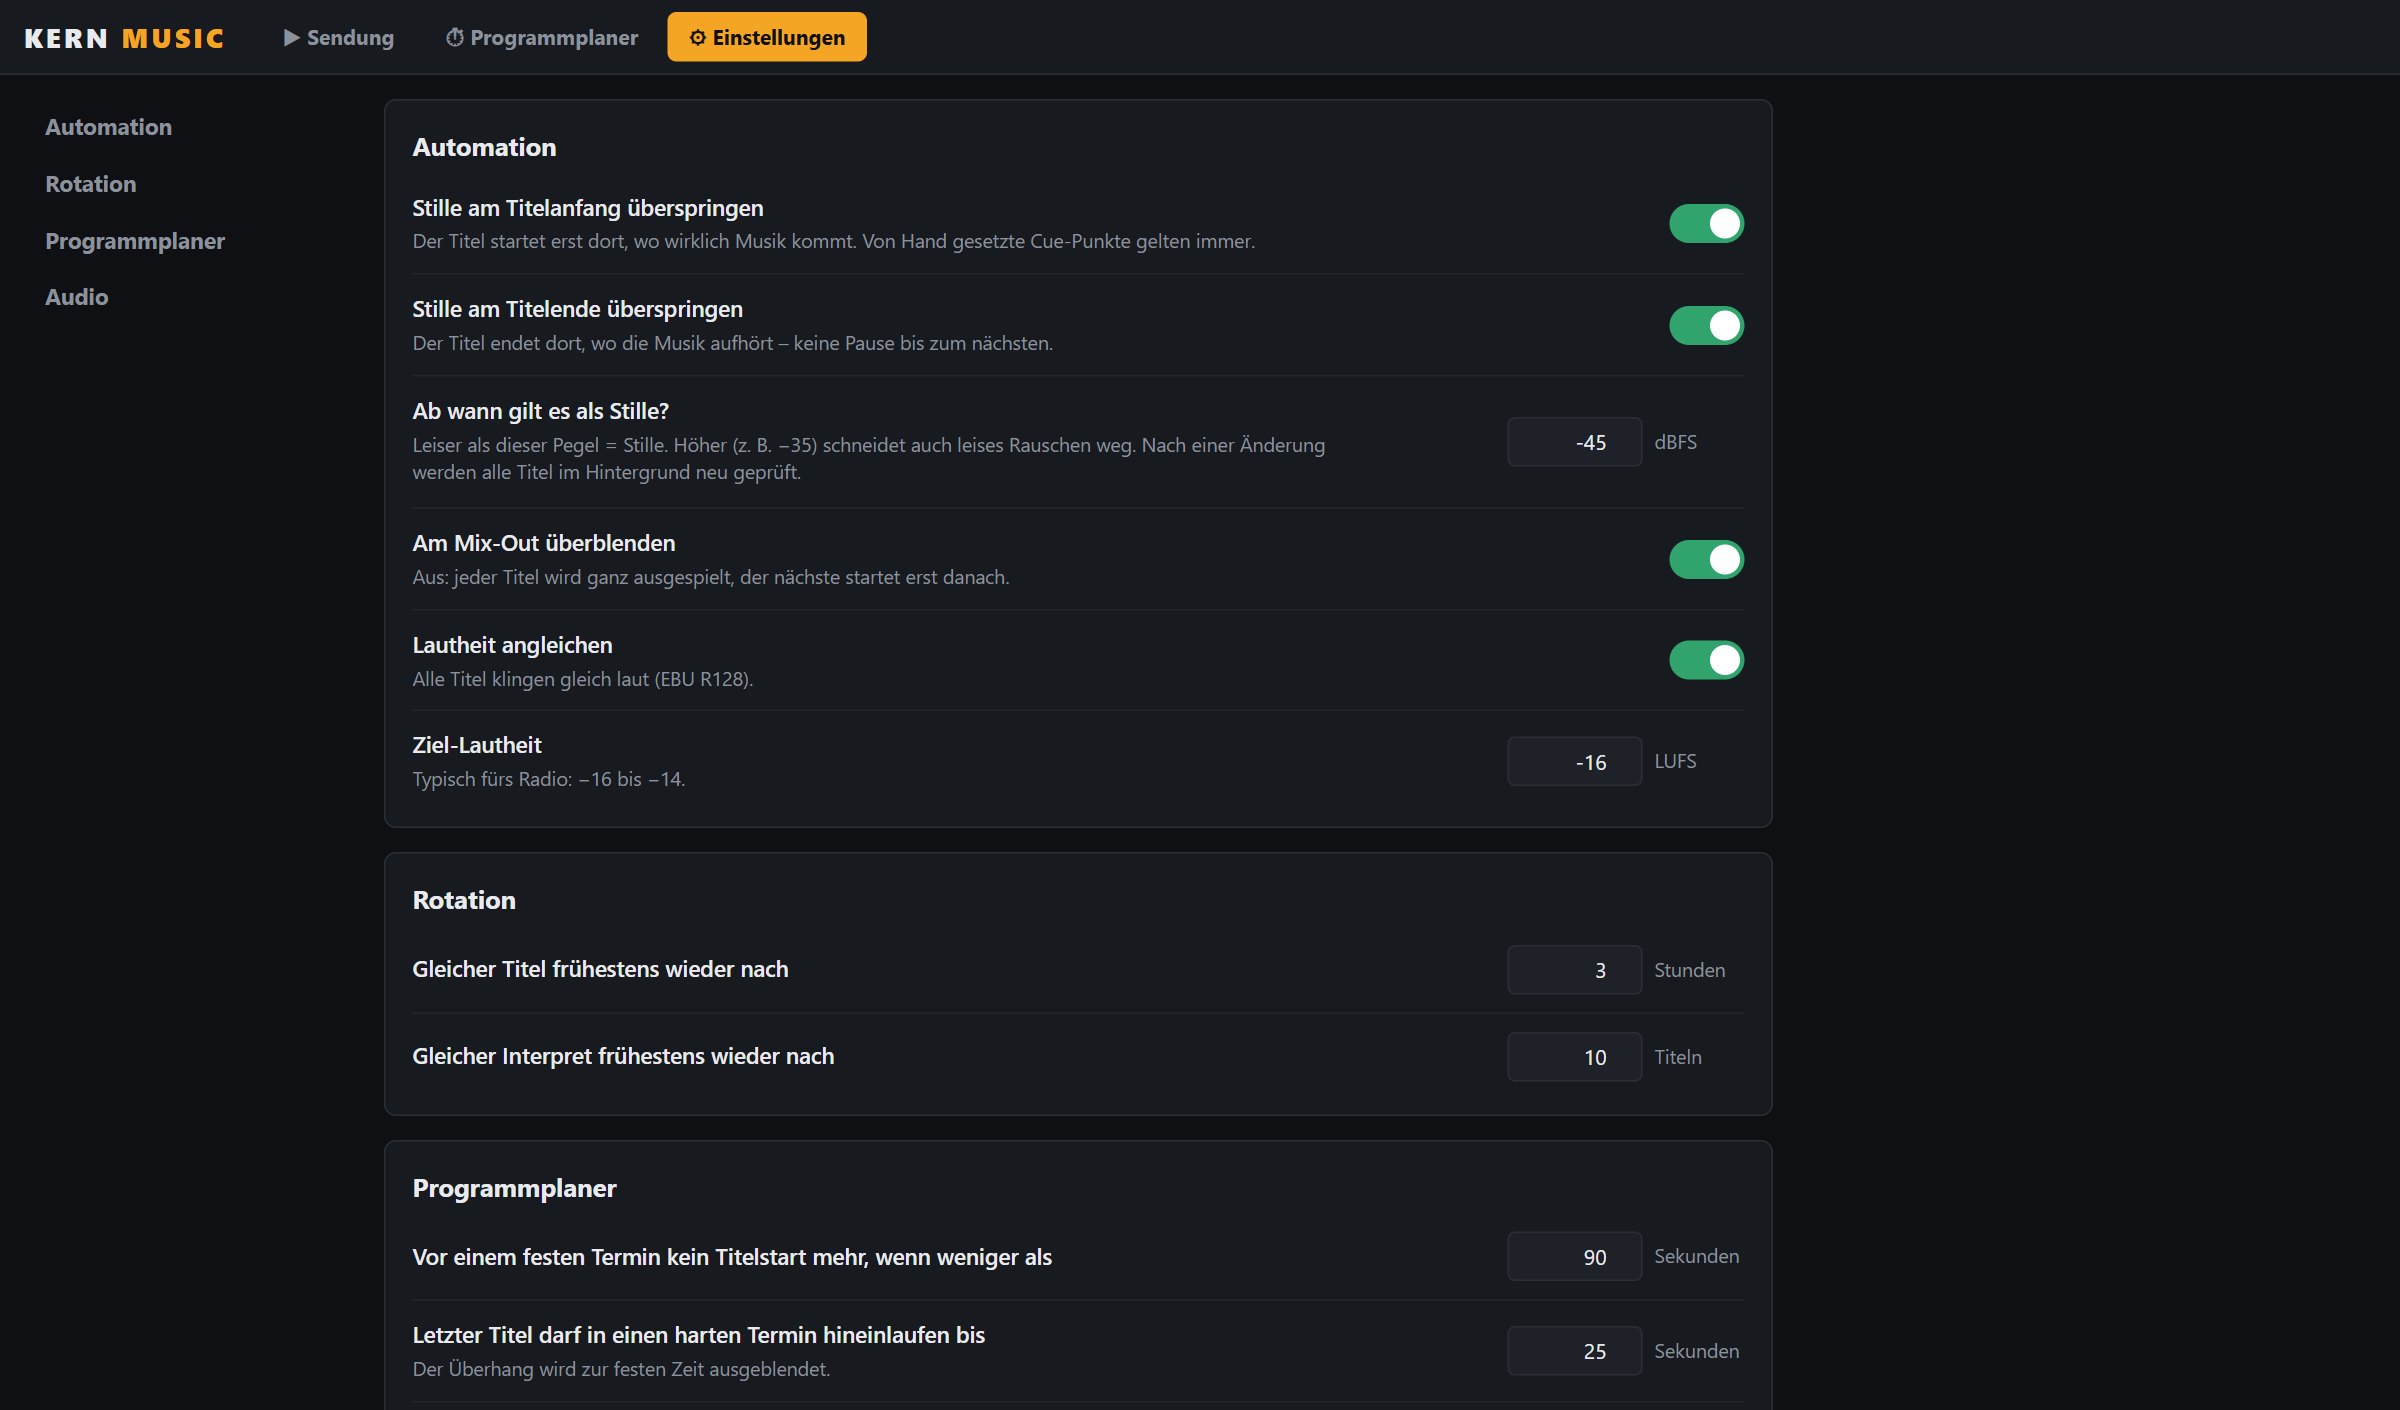Toggle Stille am Titelende überspringen
The image size is (2400, 1410).
tap(1706, 325)
